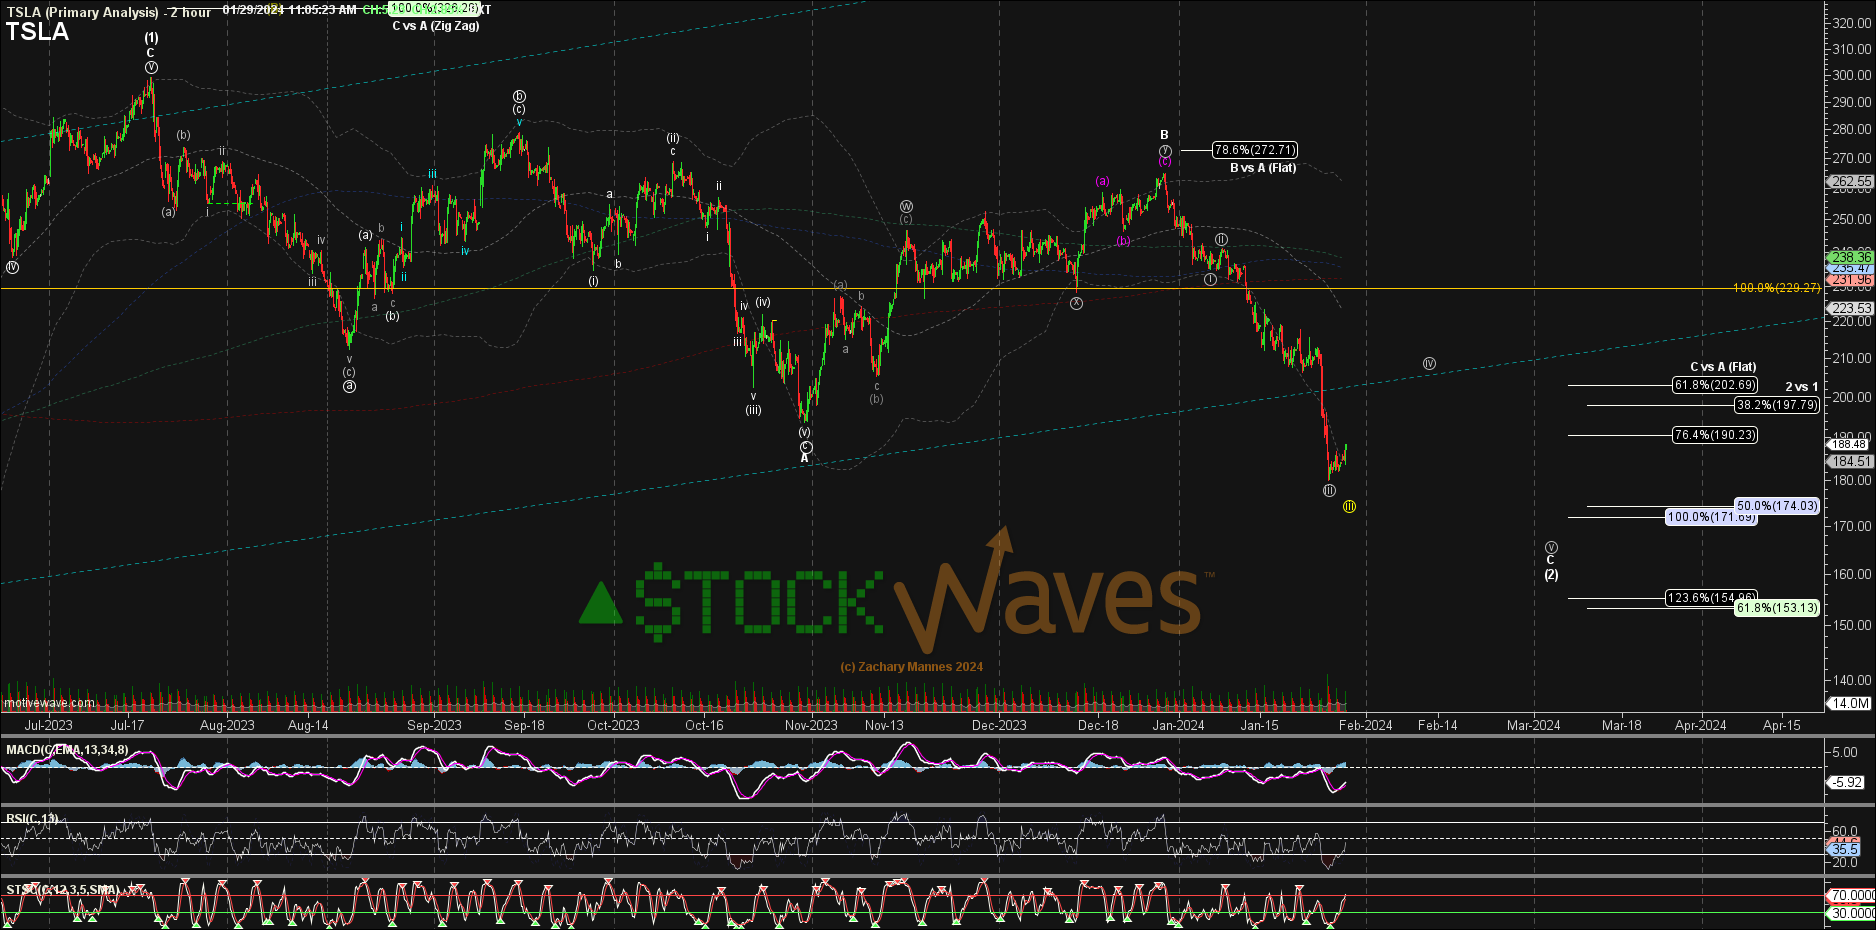The image size is (1876, 930).
Task: Select the MACD axis 5.00 label
Action: pyautogui.click(x=1845, y=752)
